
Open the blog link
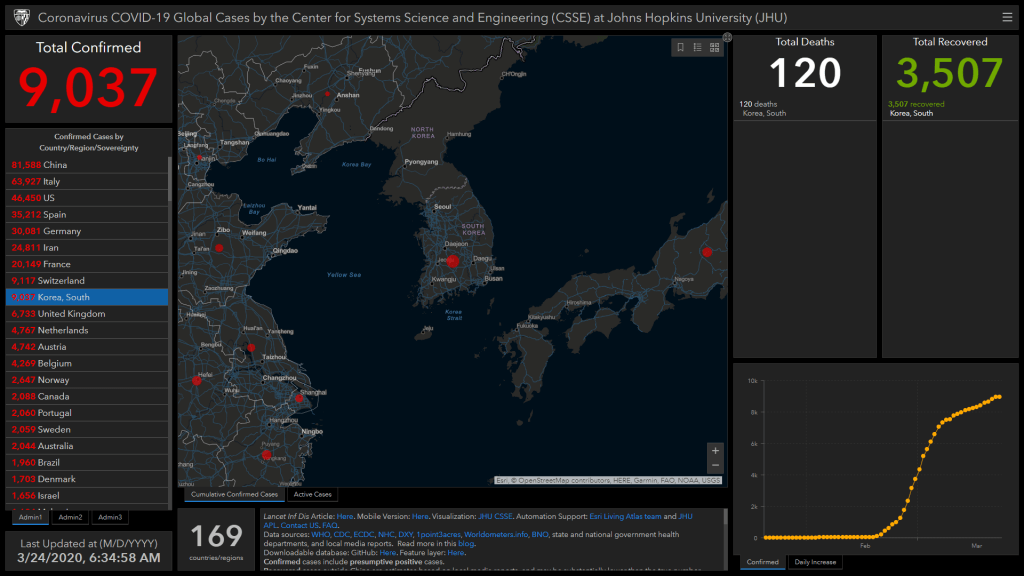(466, 544)
